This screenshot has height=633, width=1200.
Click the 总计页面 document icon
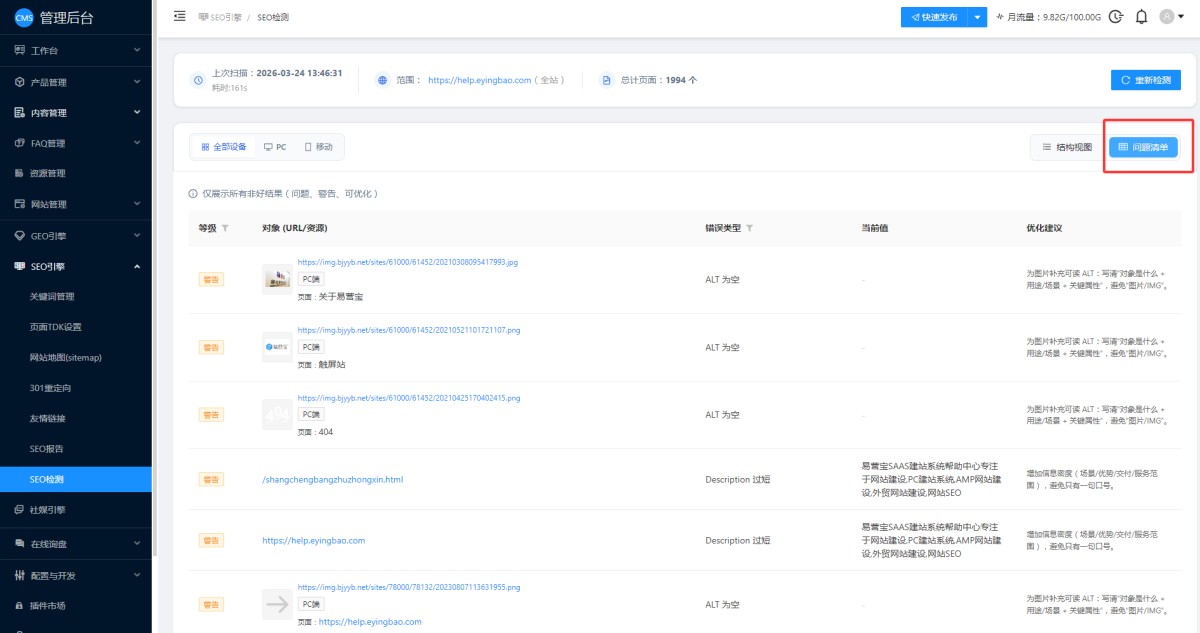[x=605, y=80]
